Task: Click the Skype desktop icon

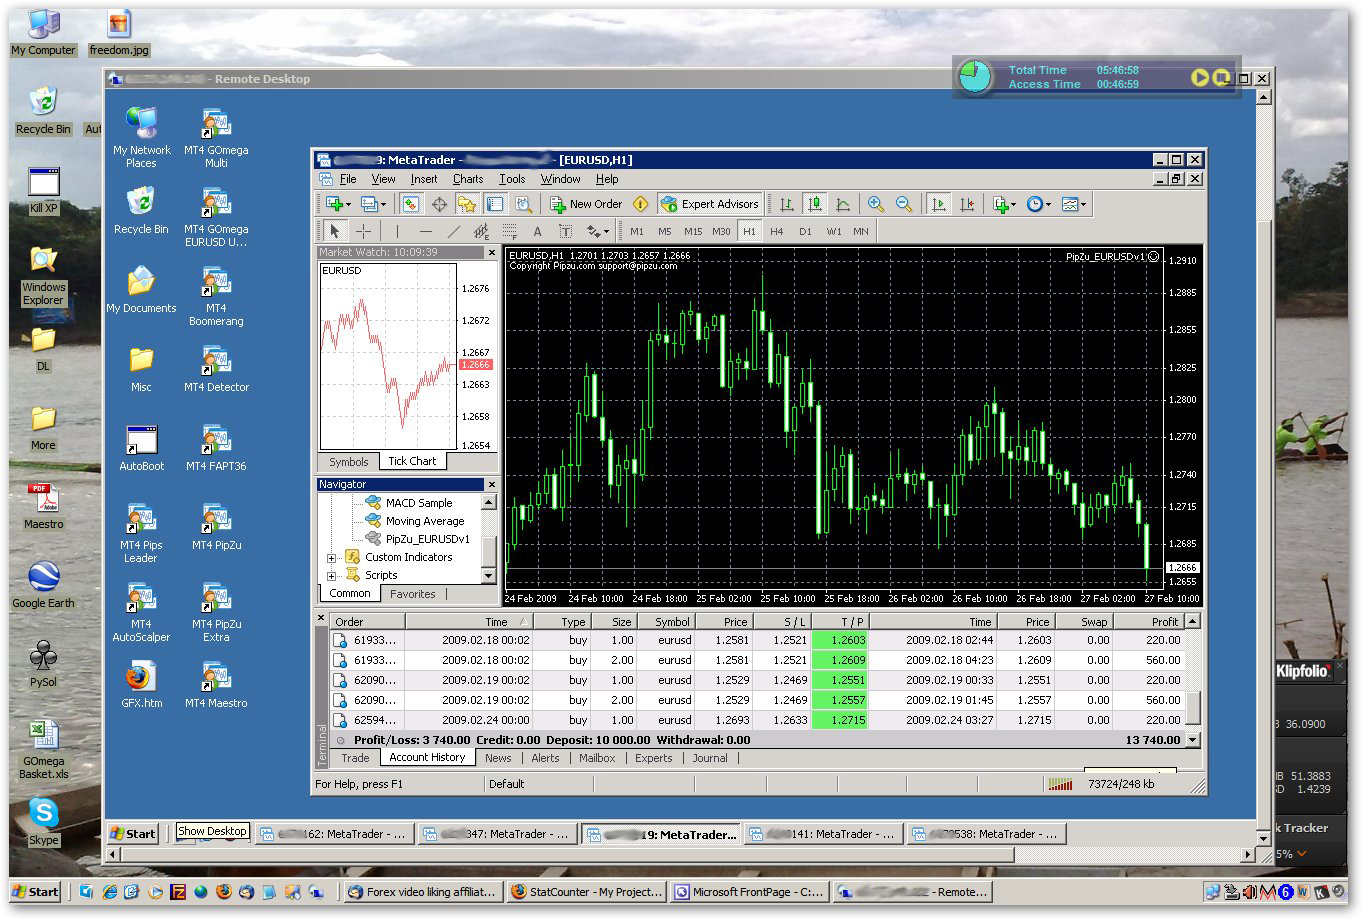Action: pos(43,821)
